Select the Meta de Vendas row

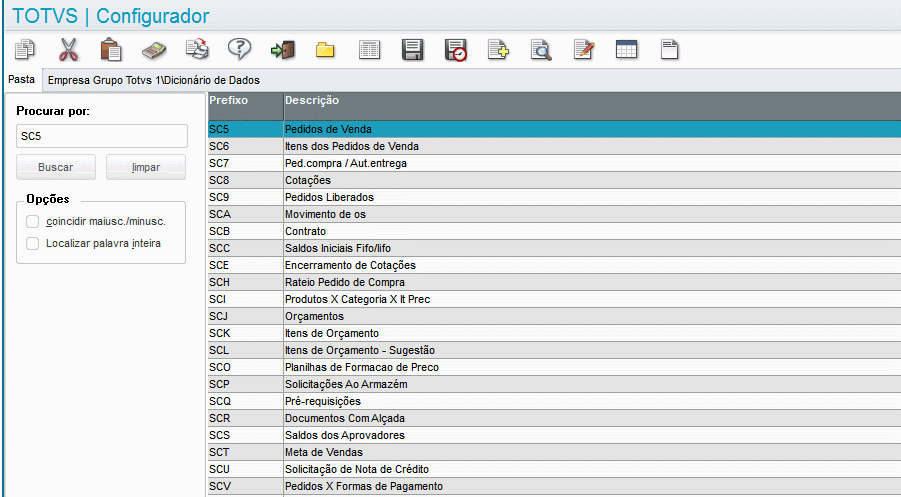coord(554,452)
